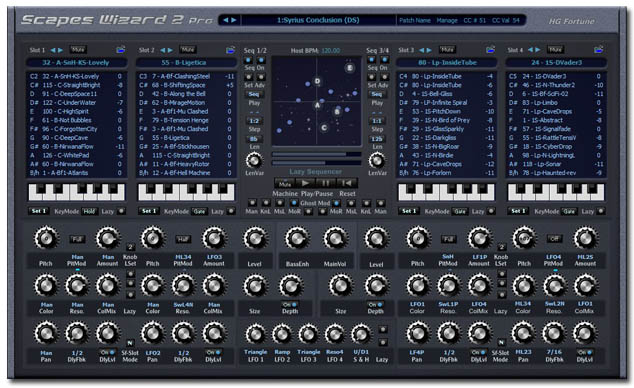Select row '55 - 1S-RattleTensiV' in Slot 4 list
This screenshot has height=388, width=634.
[556, 138]
